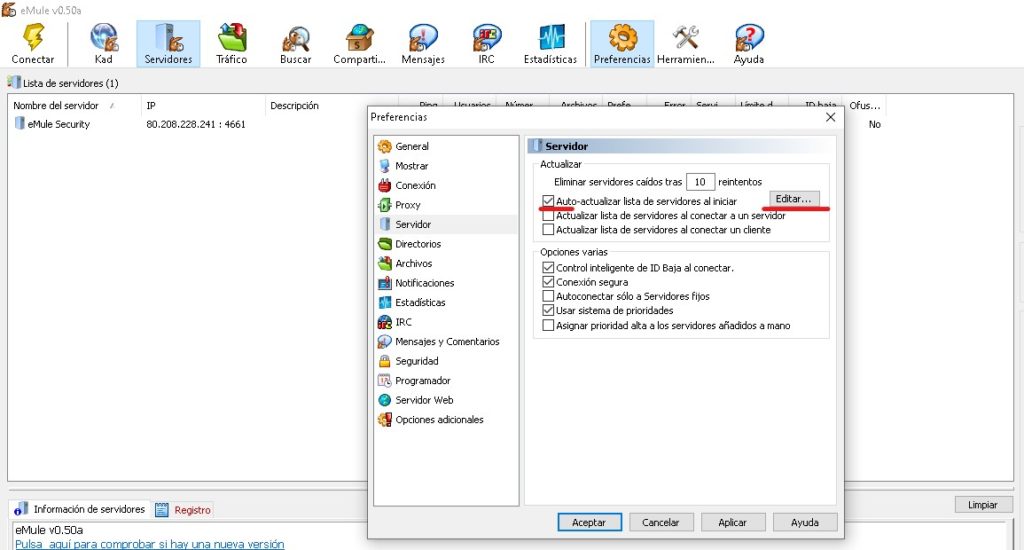This screenshot has height=550, width=1024.
Task: Switch to Información de servidores tab
Action: coord(81,509)
